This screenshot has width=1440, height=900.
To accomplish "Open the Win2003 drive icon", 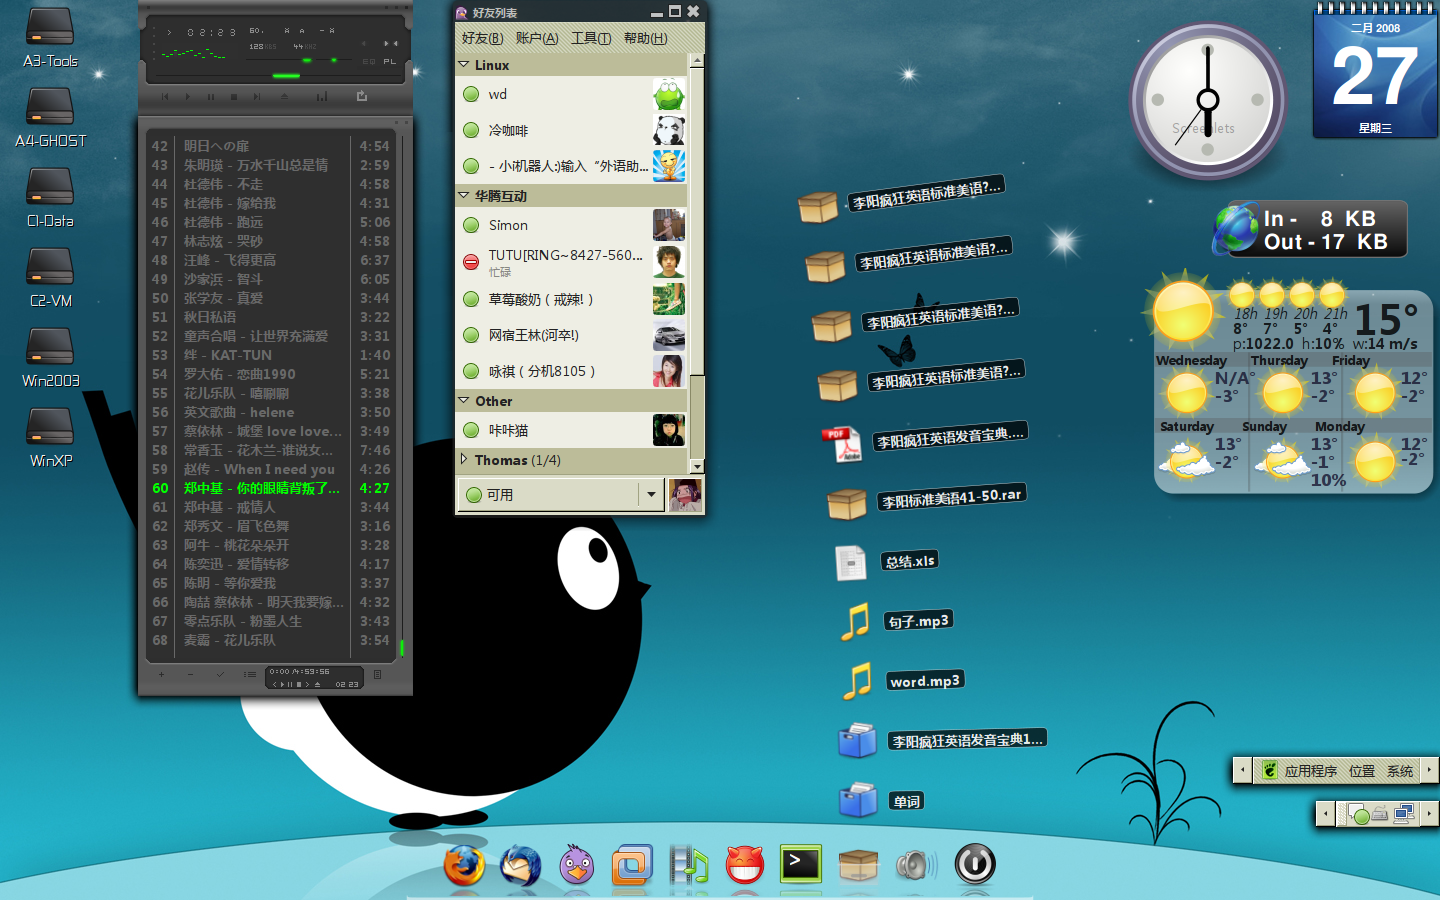I will click(x=50, y=357).
